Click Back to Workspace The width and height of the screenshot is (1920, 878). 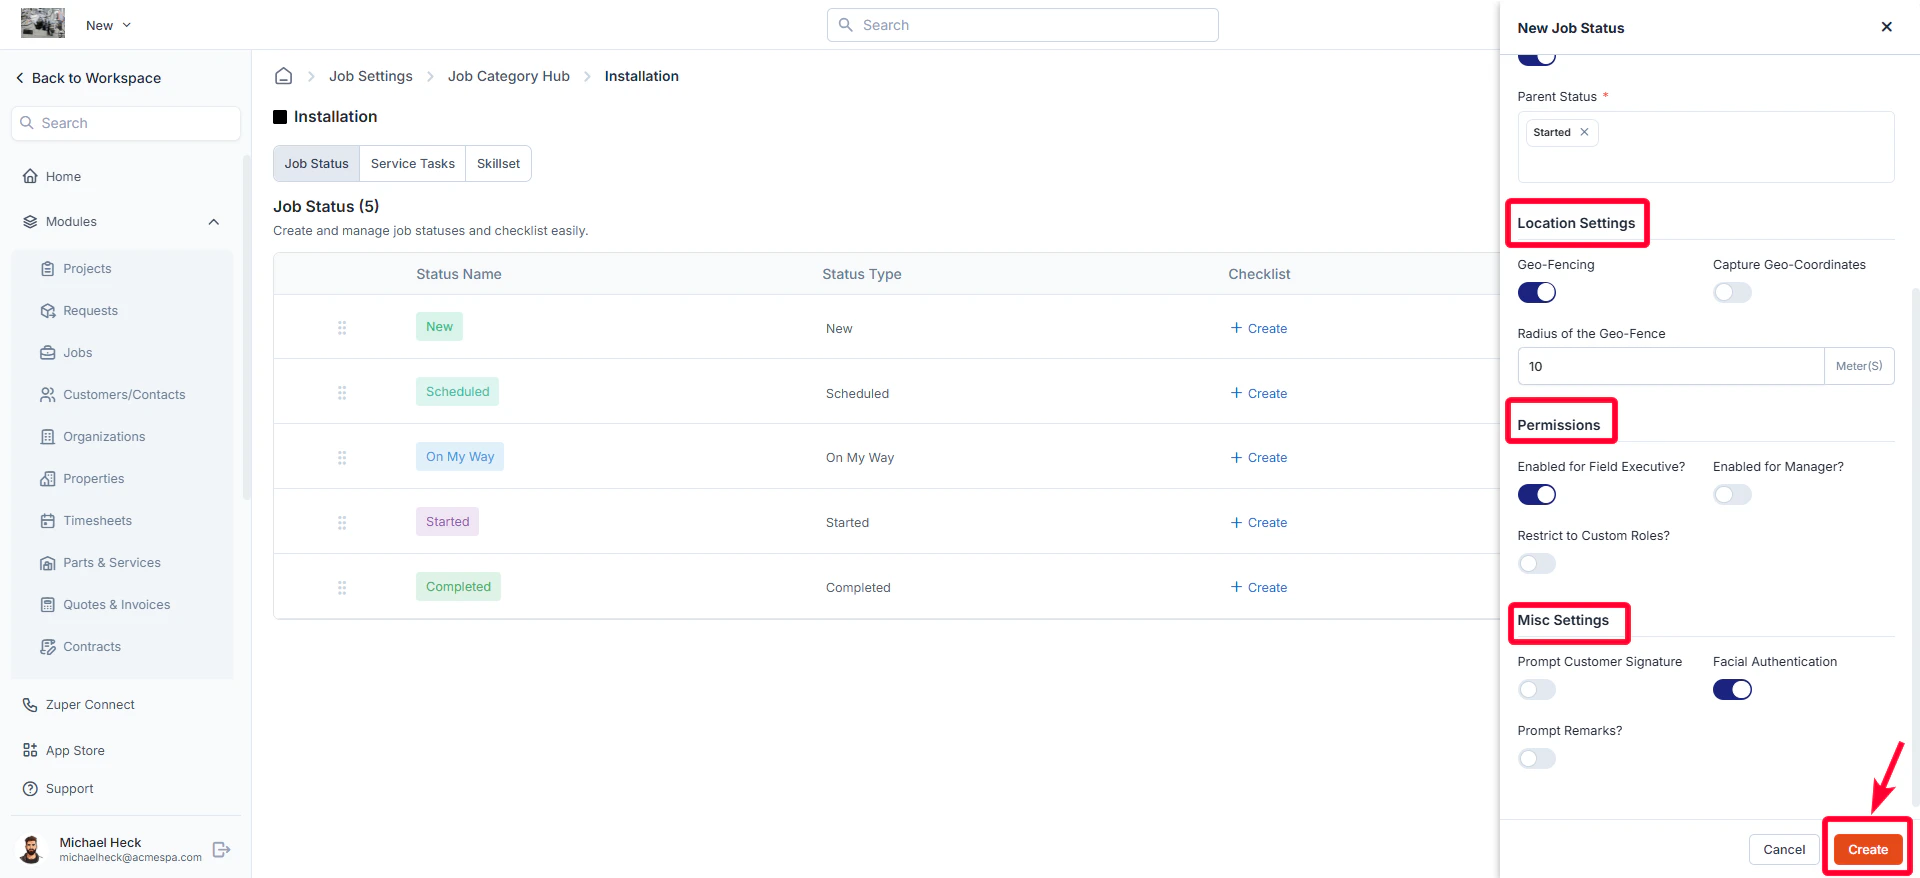[x=88, y=78]
